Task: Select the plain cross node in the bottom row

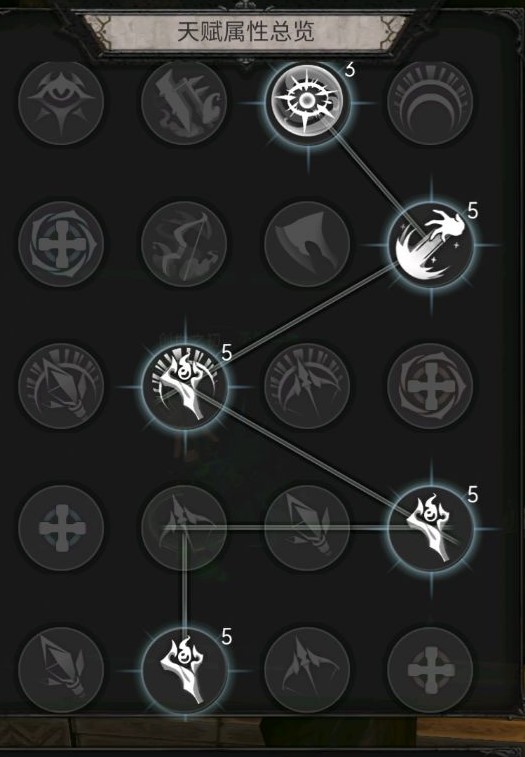Action: coord(430,671)
